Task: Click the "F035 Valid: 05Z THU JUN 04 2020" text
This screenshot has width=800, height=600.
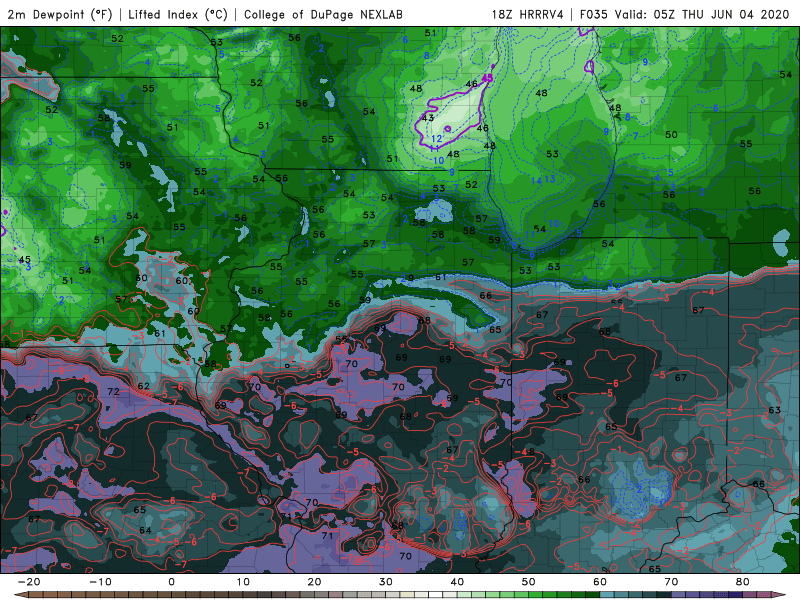Action: coord(684,14)
